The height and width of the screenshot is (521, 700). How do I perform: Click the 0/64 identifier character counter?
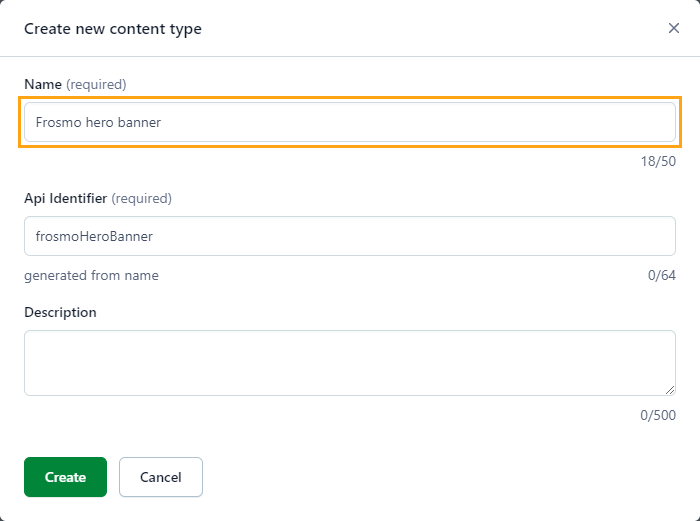[661, 275]
